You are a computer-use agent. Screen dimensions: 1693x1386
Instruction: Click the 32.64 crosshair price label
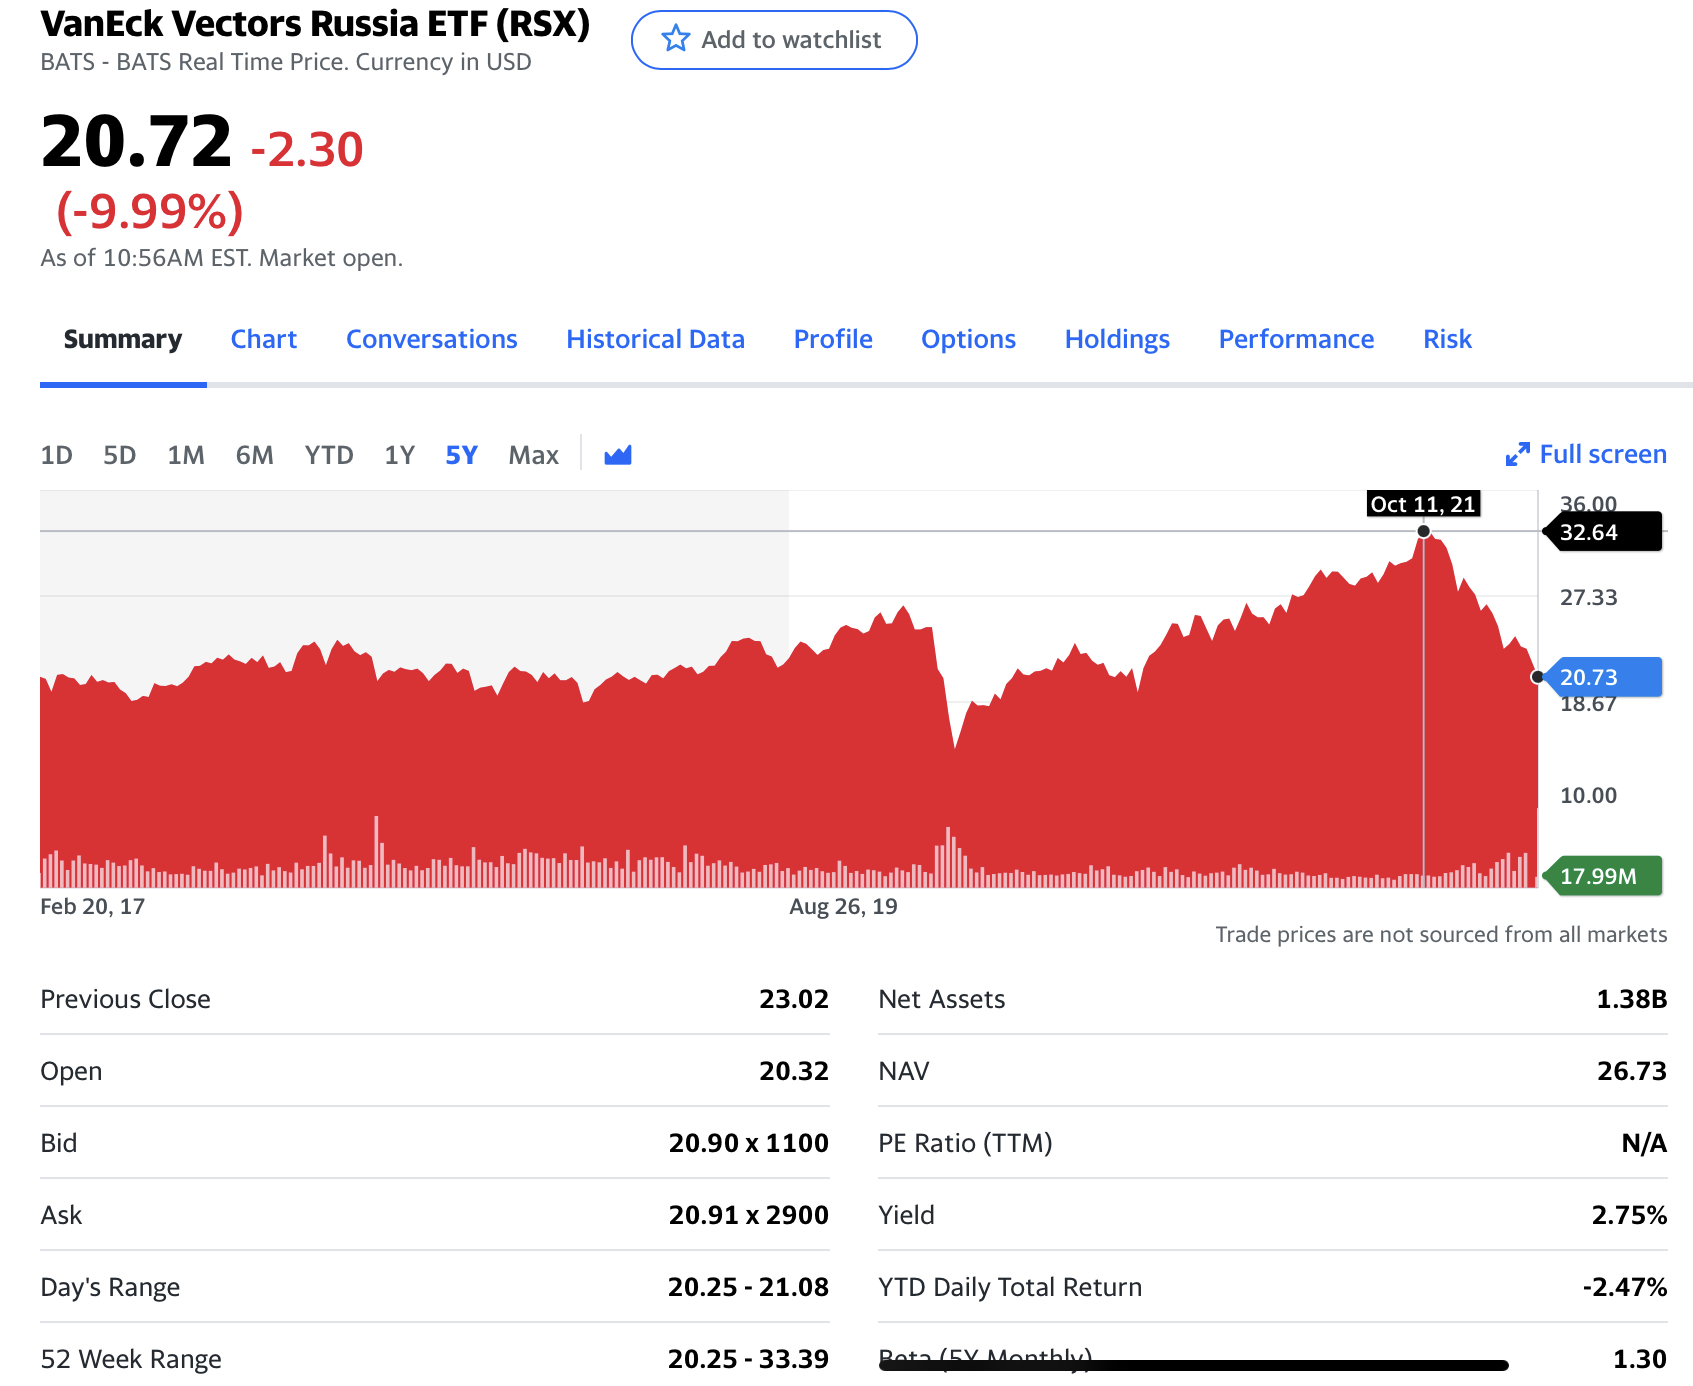pyautogui.click(x=1603, y=532)
